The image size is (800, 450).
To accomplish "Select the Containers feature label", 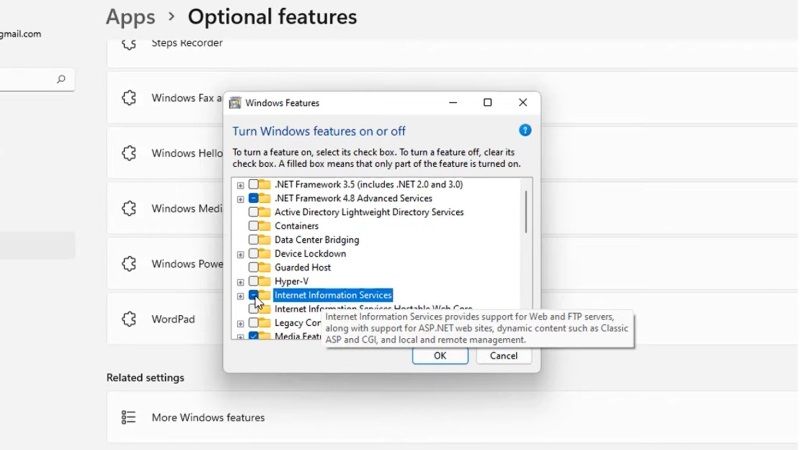I will [296, 226].
